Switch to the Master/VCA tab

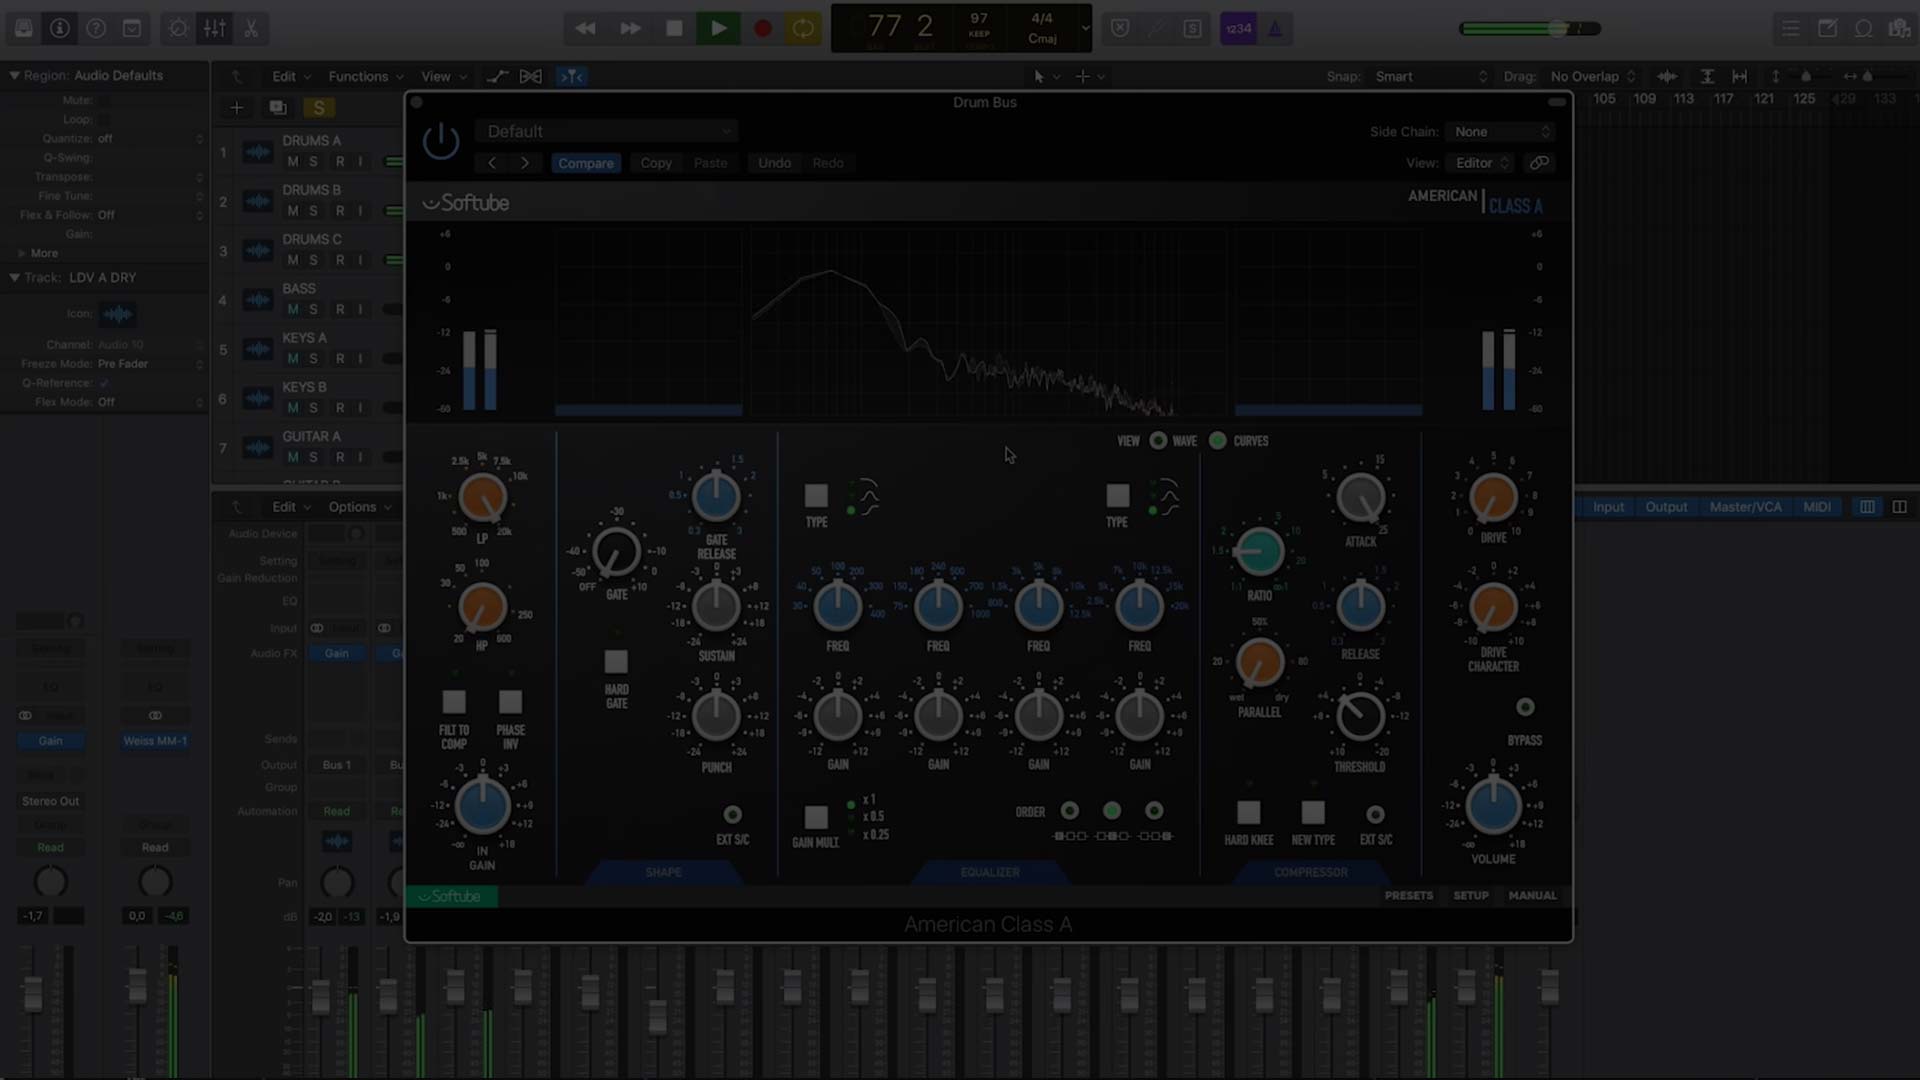tap(1745, 507)
